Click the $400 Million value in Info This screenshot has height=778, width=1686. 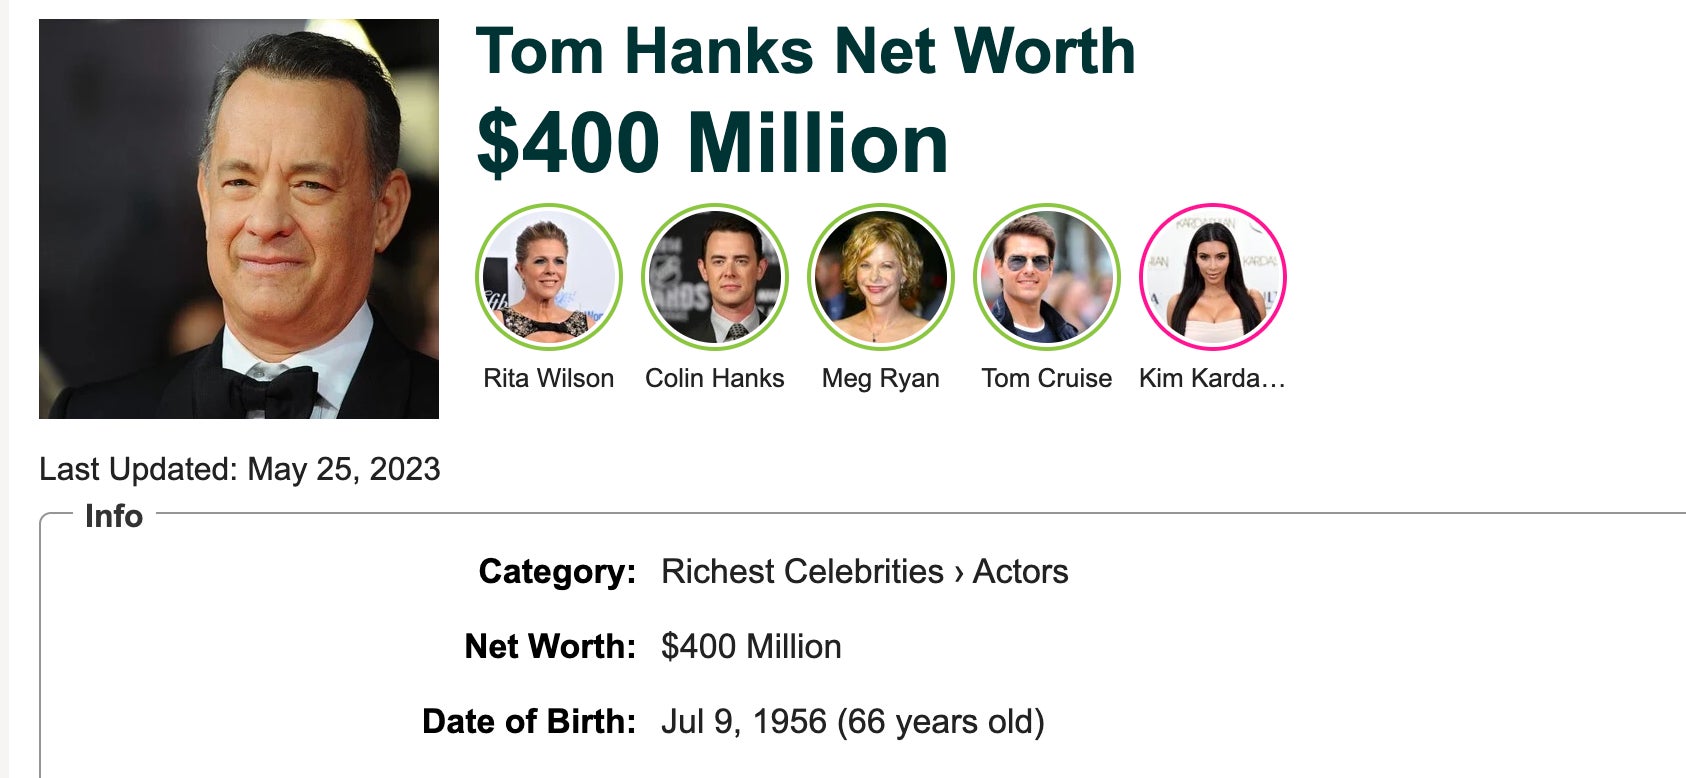pyautogui.click(x=751, y=646)
